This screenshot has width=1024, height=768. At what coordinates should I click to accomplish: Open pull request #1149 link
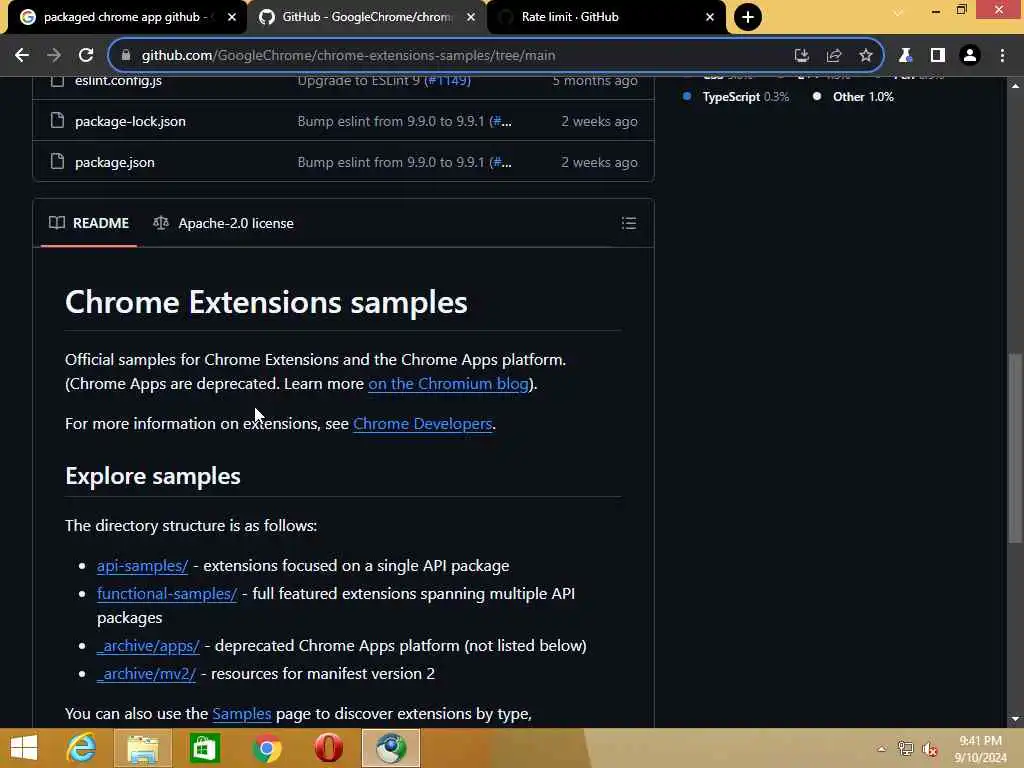coord(447,81)
